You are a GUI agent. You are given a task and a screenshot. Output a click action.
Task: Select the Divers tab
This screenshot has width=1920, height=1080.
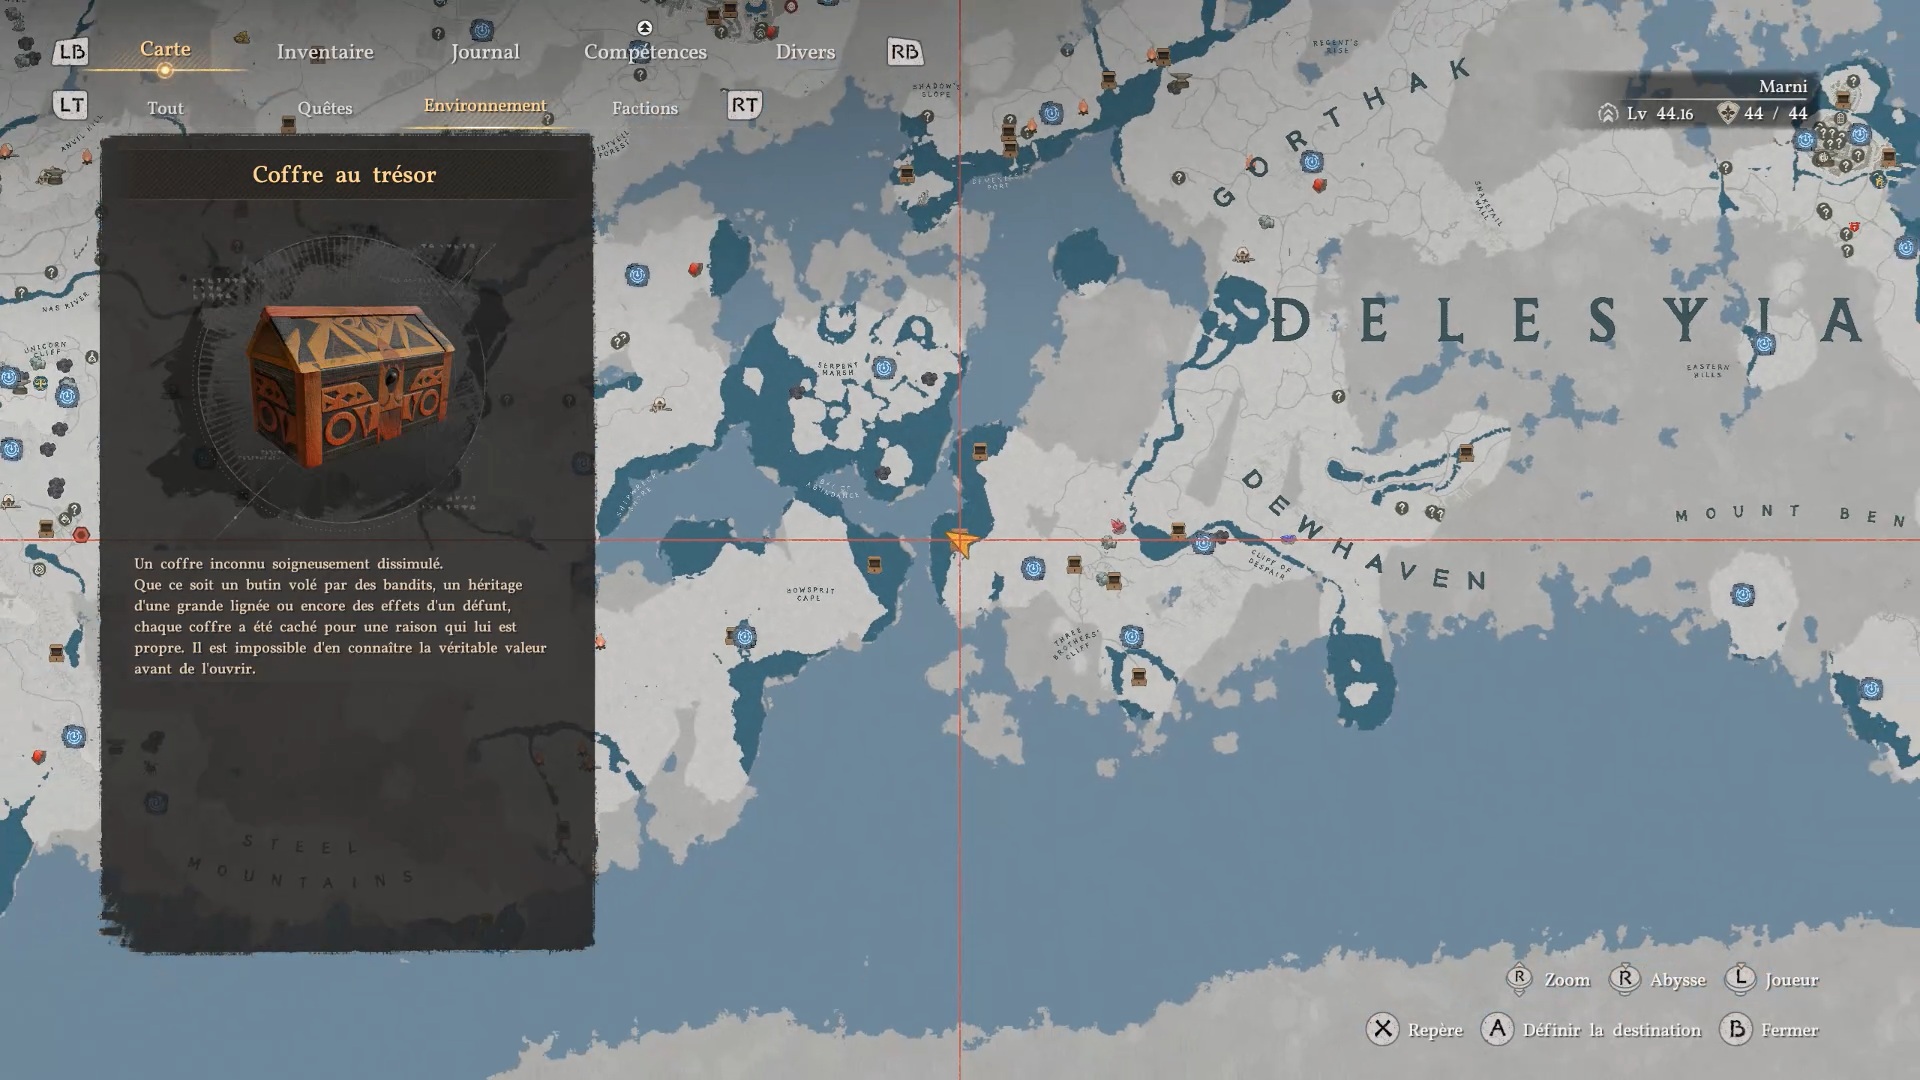coord(805,52)
